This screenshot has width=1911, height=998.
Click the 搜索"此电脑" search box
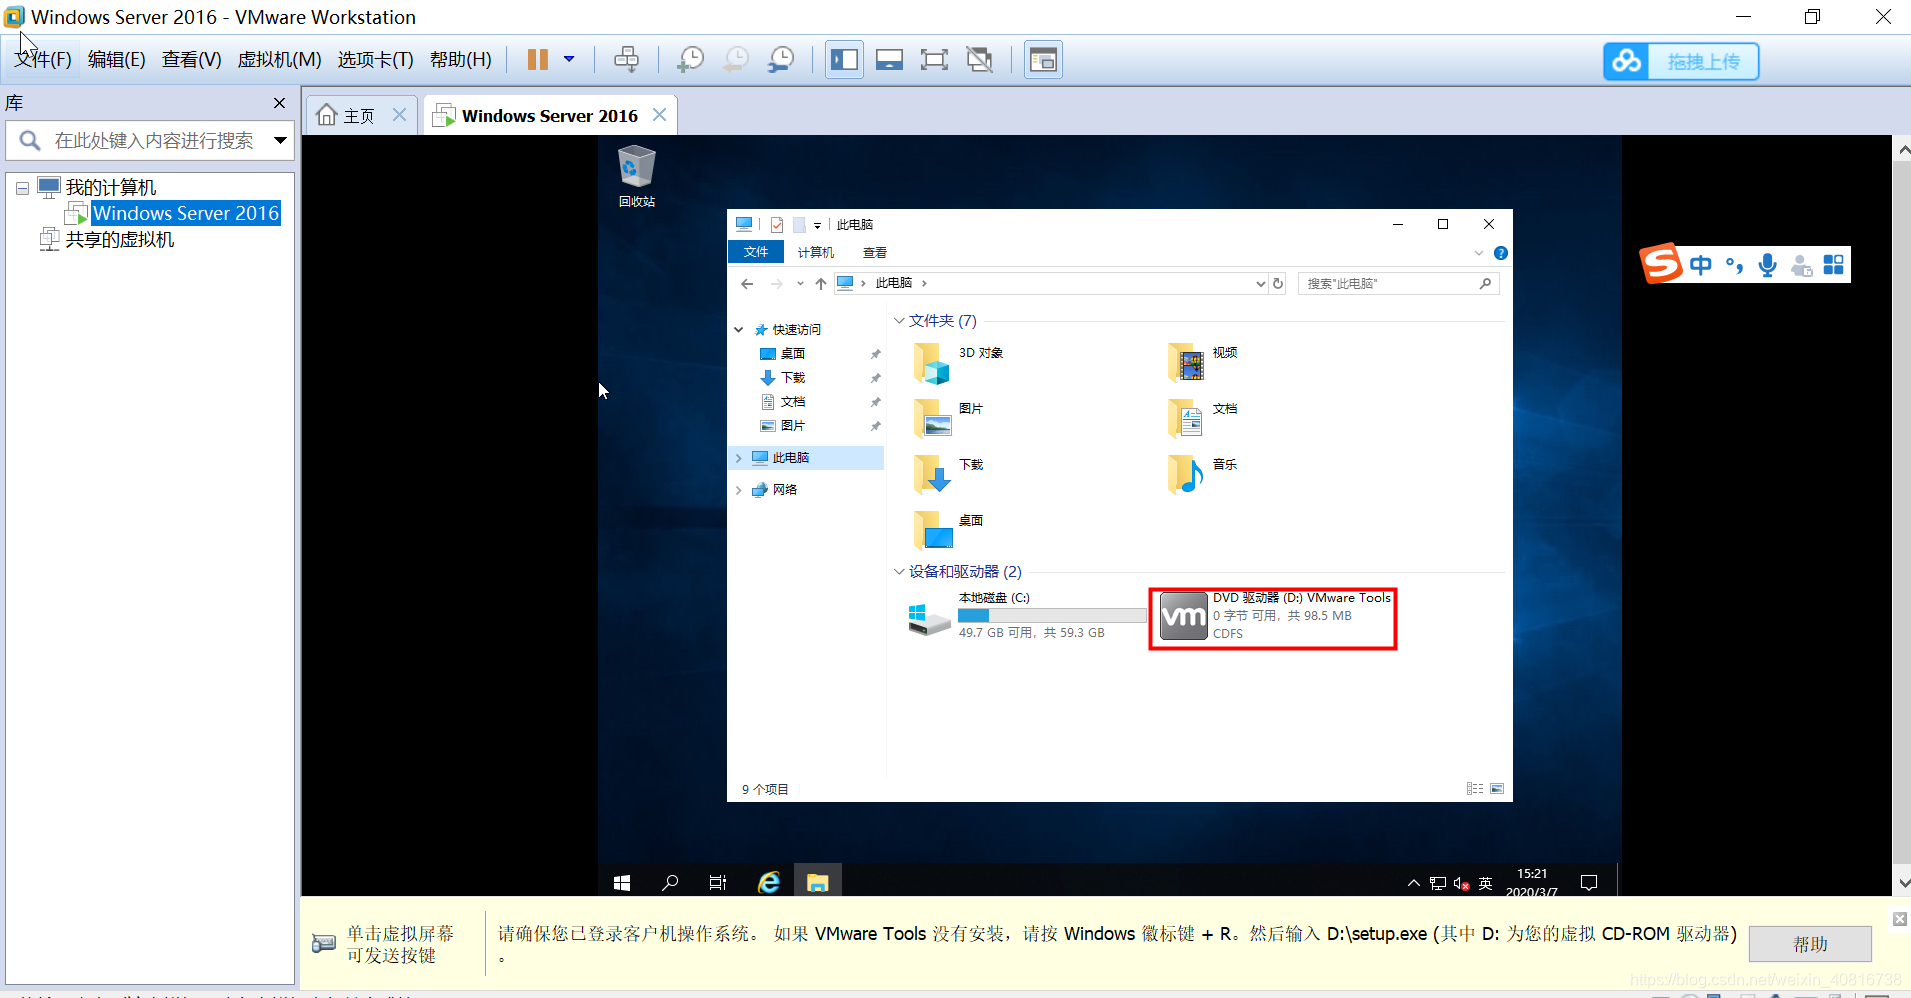click(x=1398, y=284)
